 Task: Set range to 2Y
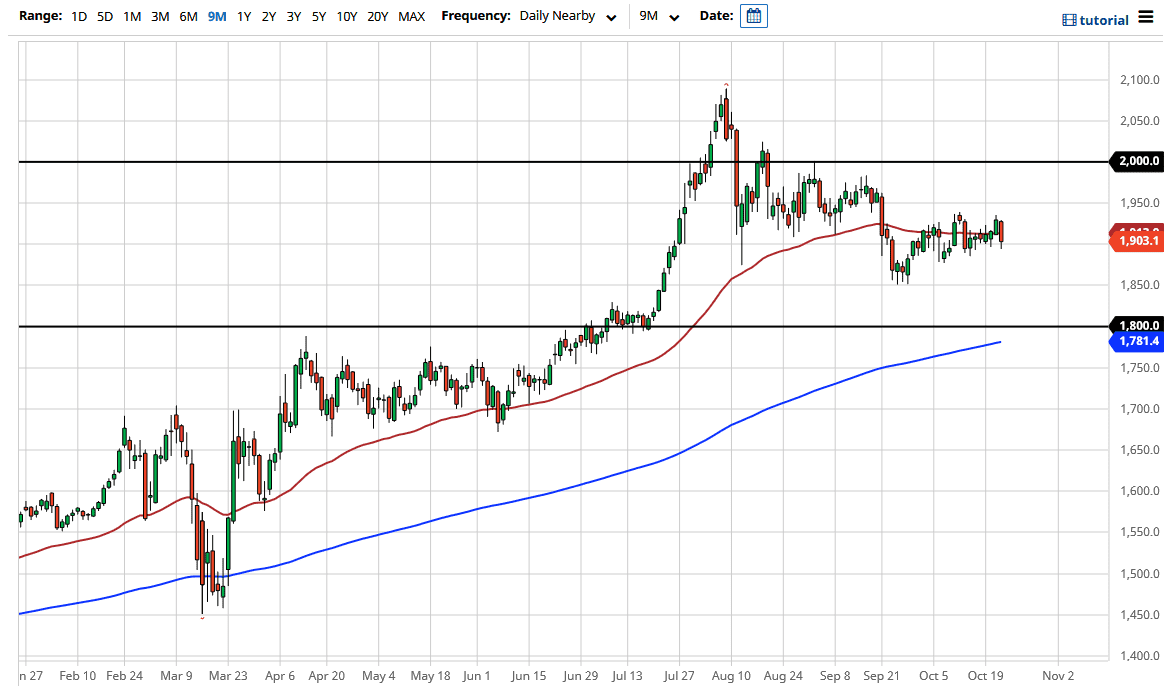(269, 16)
